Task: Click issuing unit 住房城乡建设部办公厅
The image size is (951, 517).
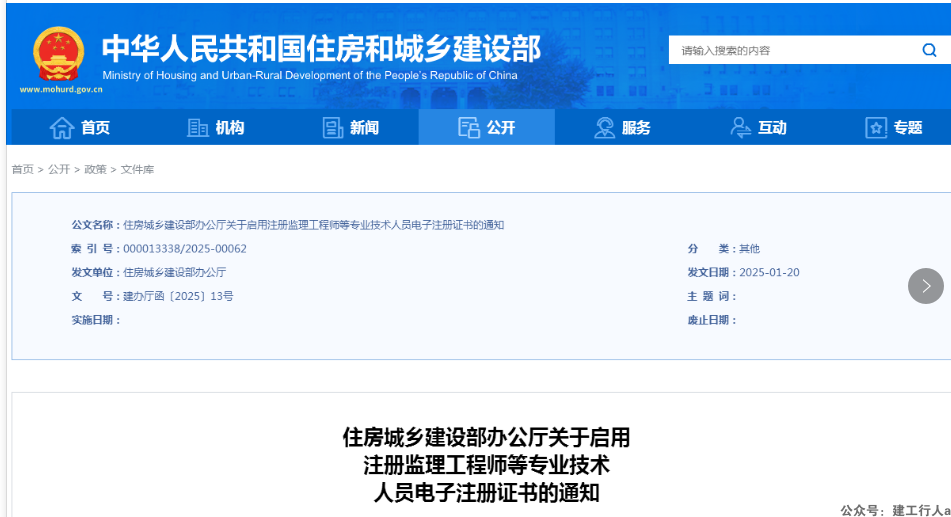Action: click(x=175, y=272)
